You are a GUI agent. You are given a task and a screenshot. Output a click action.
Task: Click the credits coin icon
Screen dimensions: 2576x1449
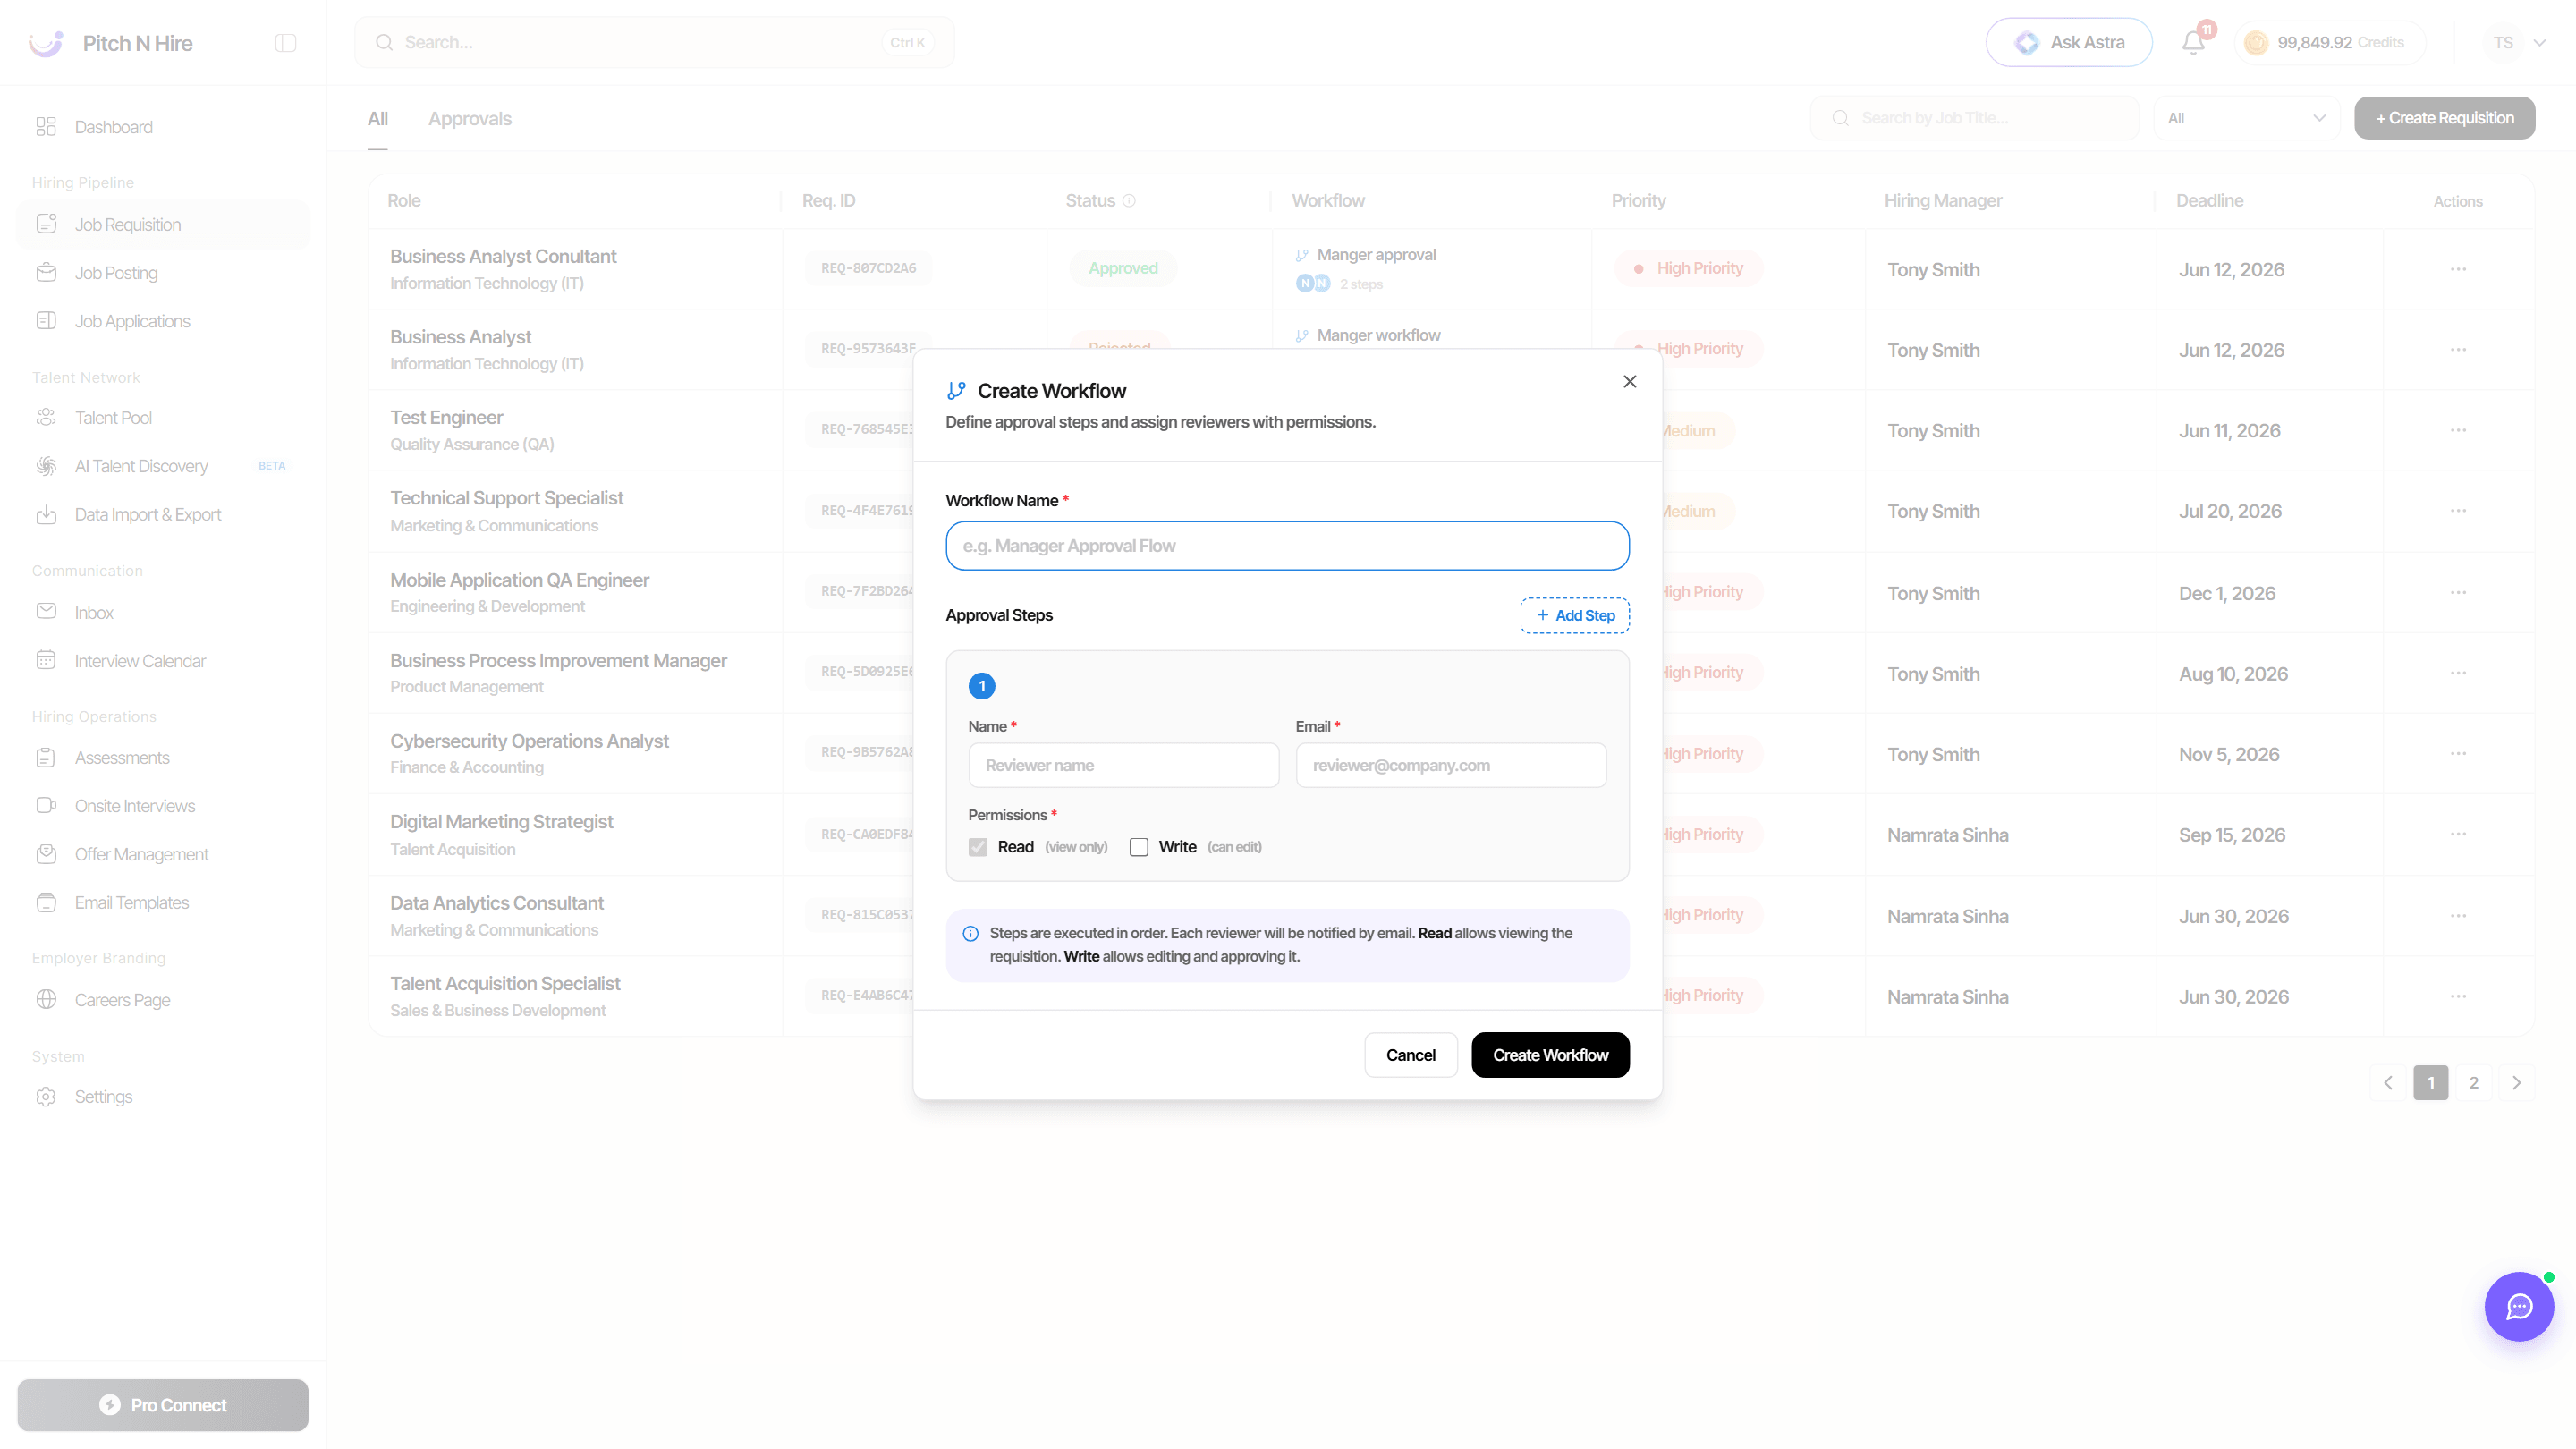[2257, 42]
